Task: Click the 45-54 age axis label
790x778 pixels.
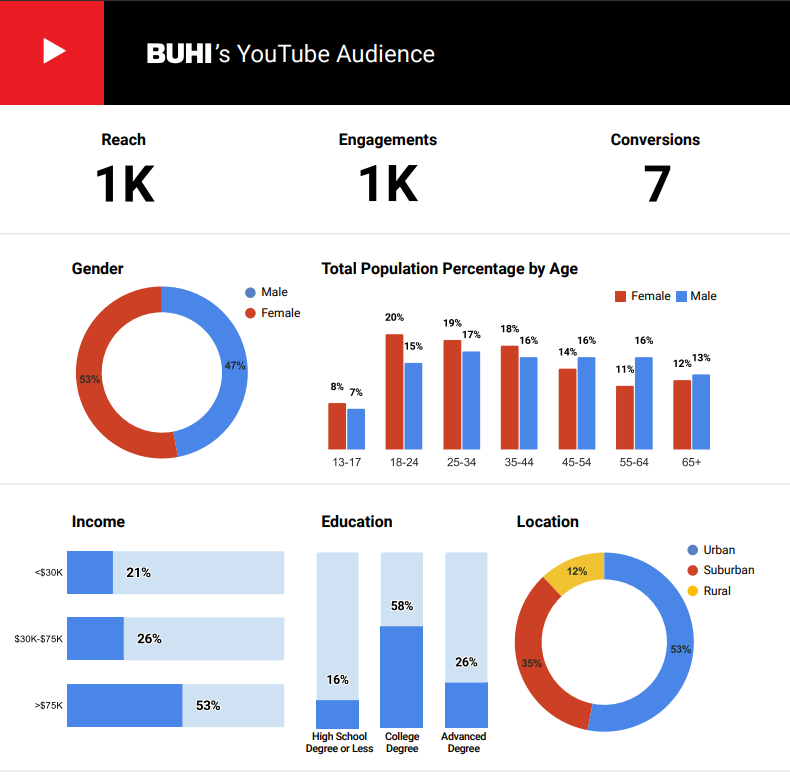Action: (576, 462)
